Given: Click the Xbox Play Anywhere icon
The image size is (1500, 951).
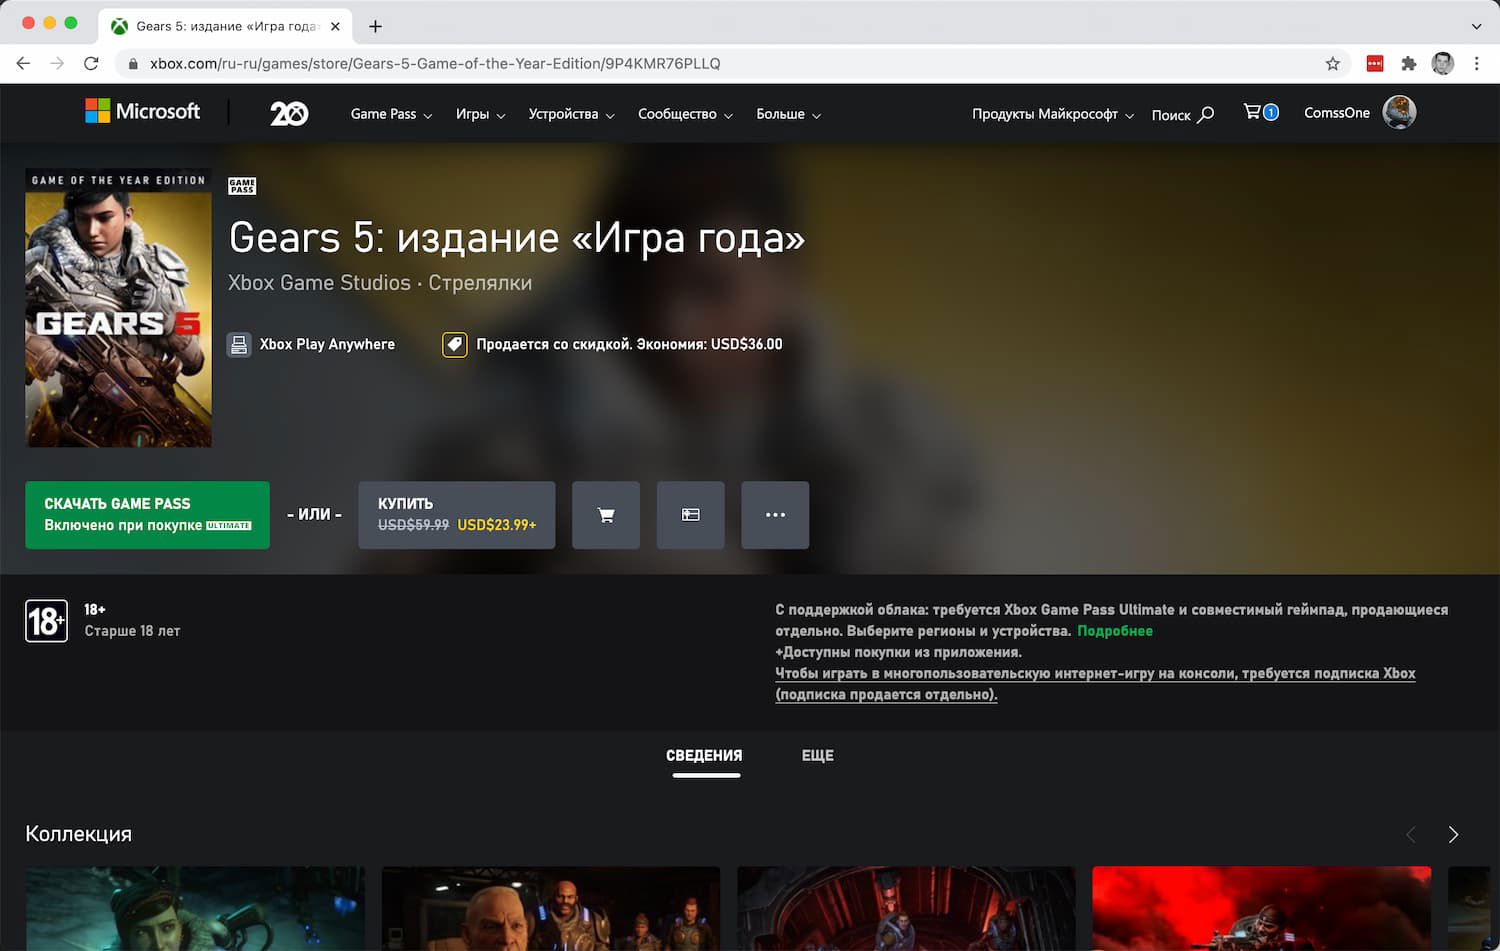Looking at the screenshot, I should point(239,345).
